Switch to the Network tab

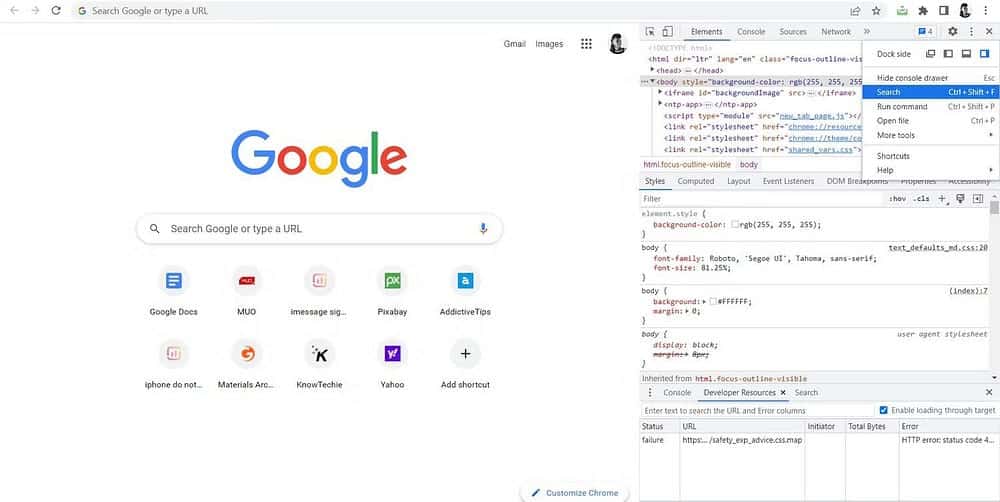point(835,31)
